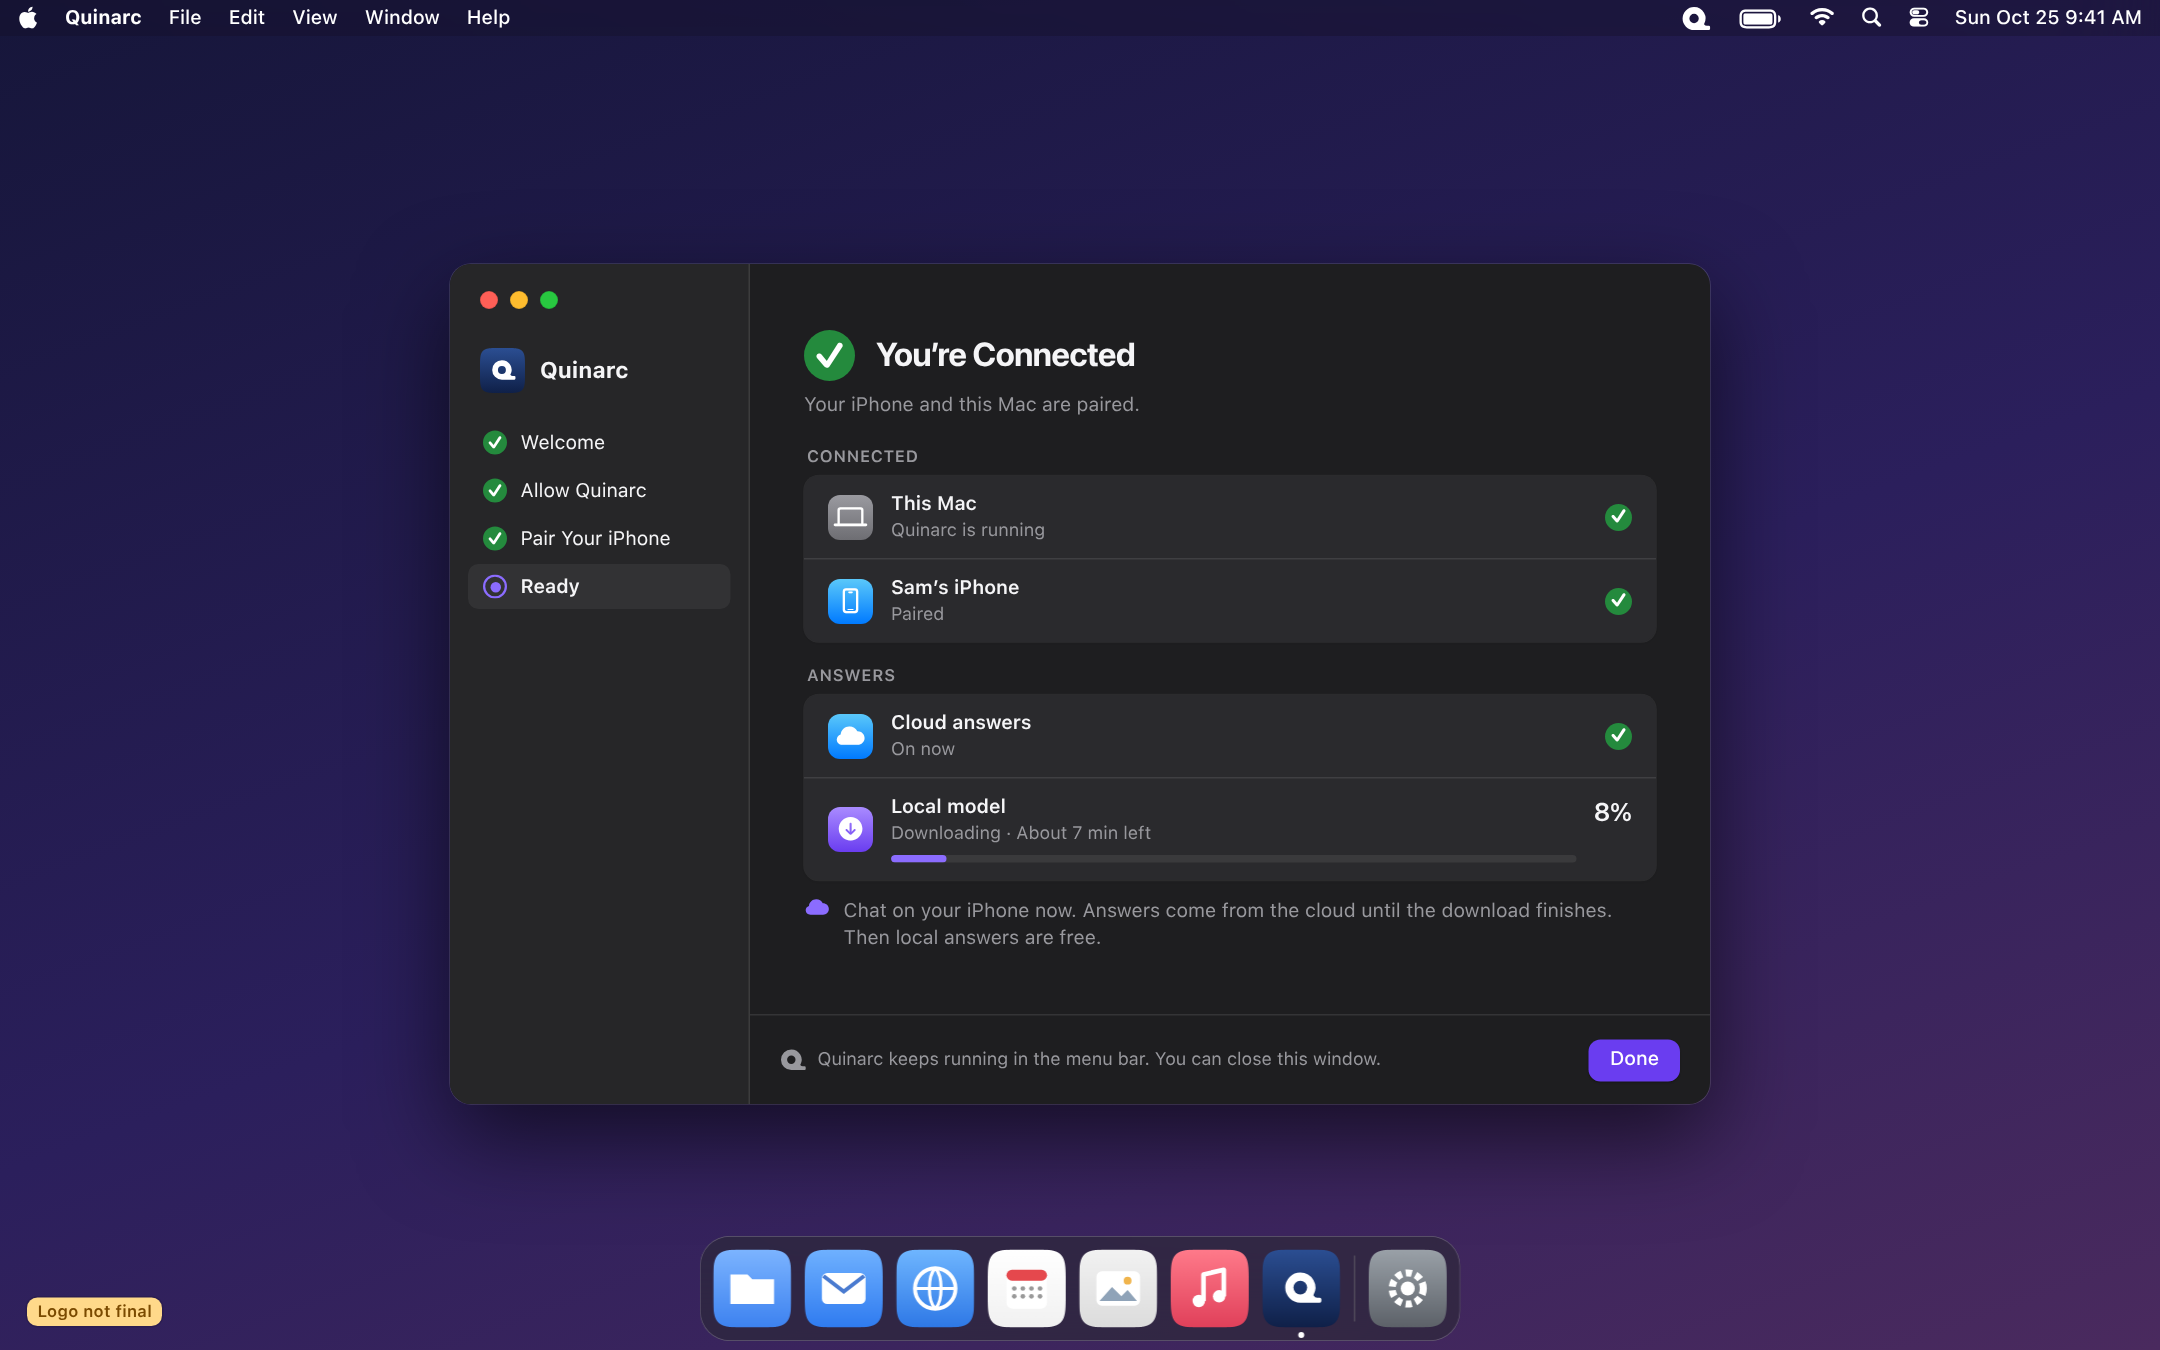This screenshot has height=1350, width=2160.
Task: Click the Quinarc logo in the sidebar
Action: [502, 370]
